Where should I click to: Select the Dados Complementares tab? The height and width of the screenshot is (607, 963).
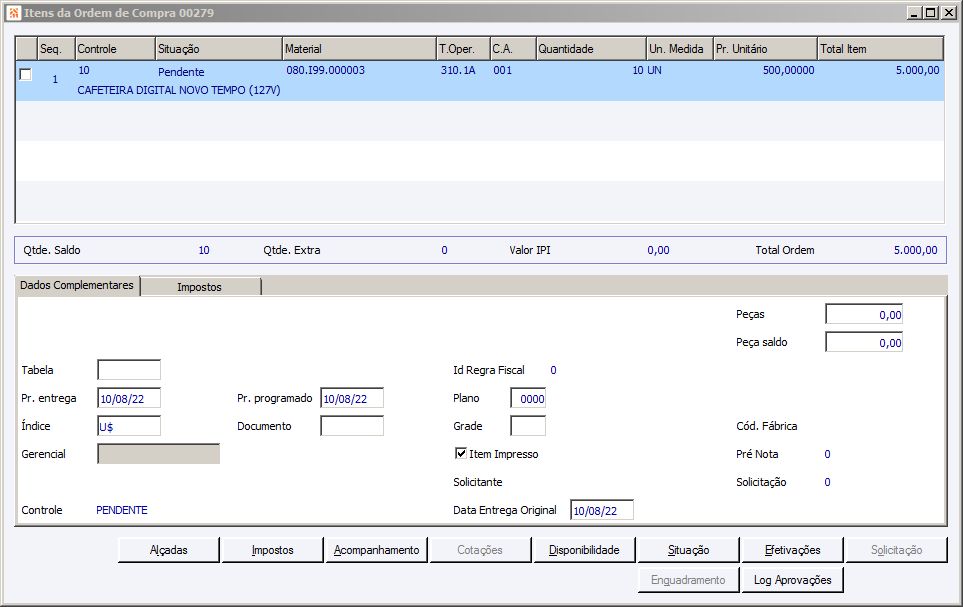tap(77, 286)
